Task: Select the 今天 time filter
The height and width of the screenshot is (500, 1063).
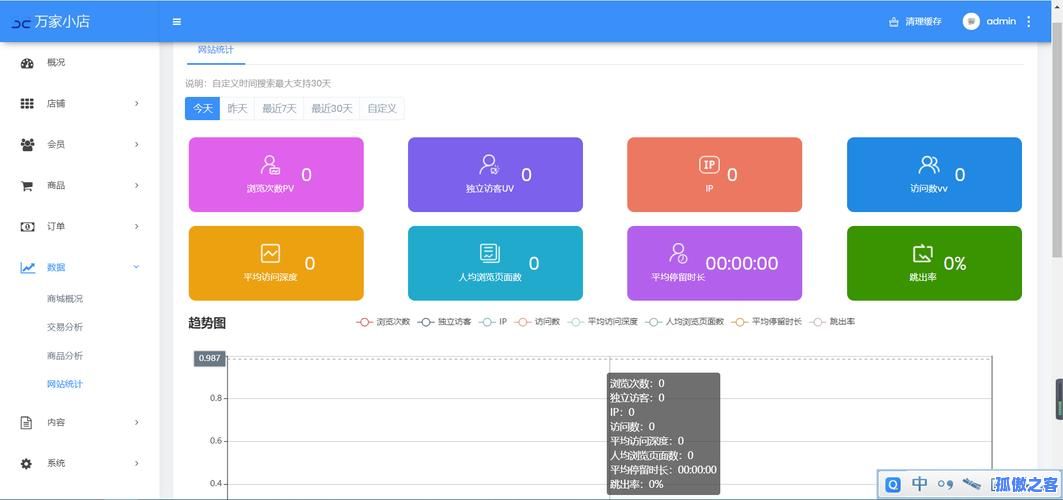Action: point(202,108)
